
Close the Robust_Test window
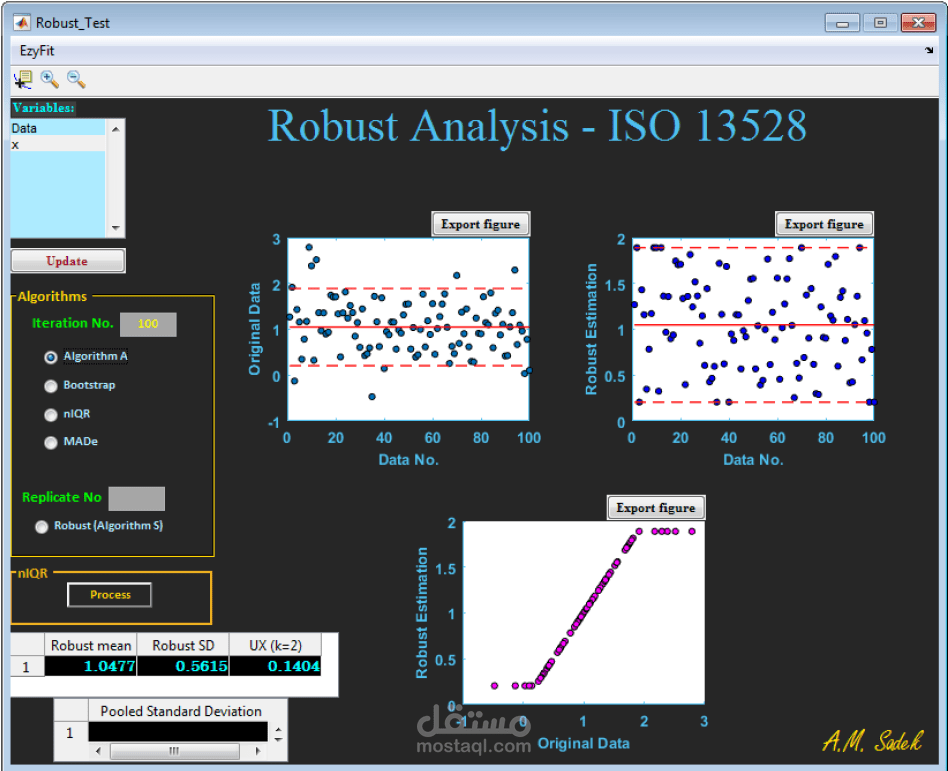[918, 23]
